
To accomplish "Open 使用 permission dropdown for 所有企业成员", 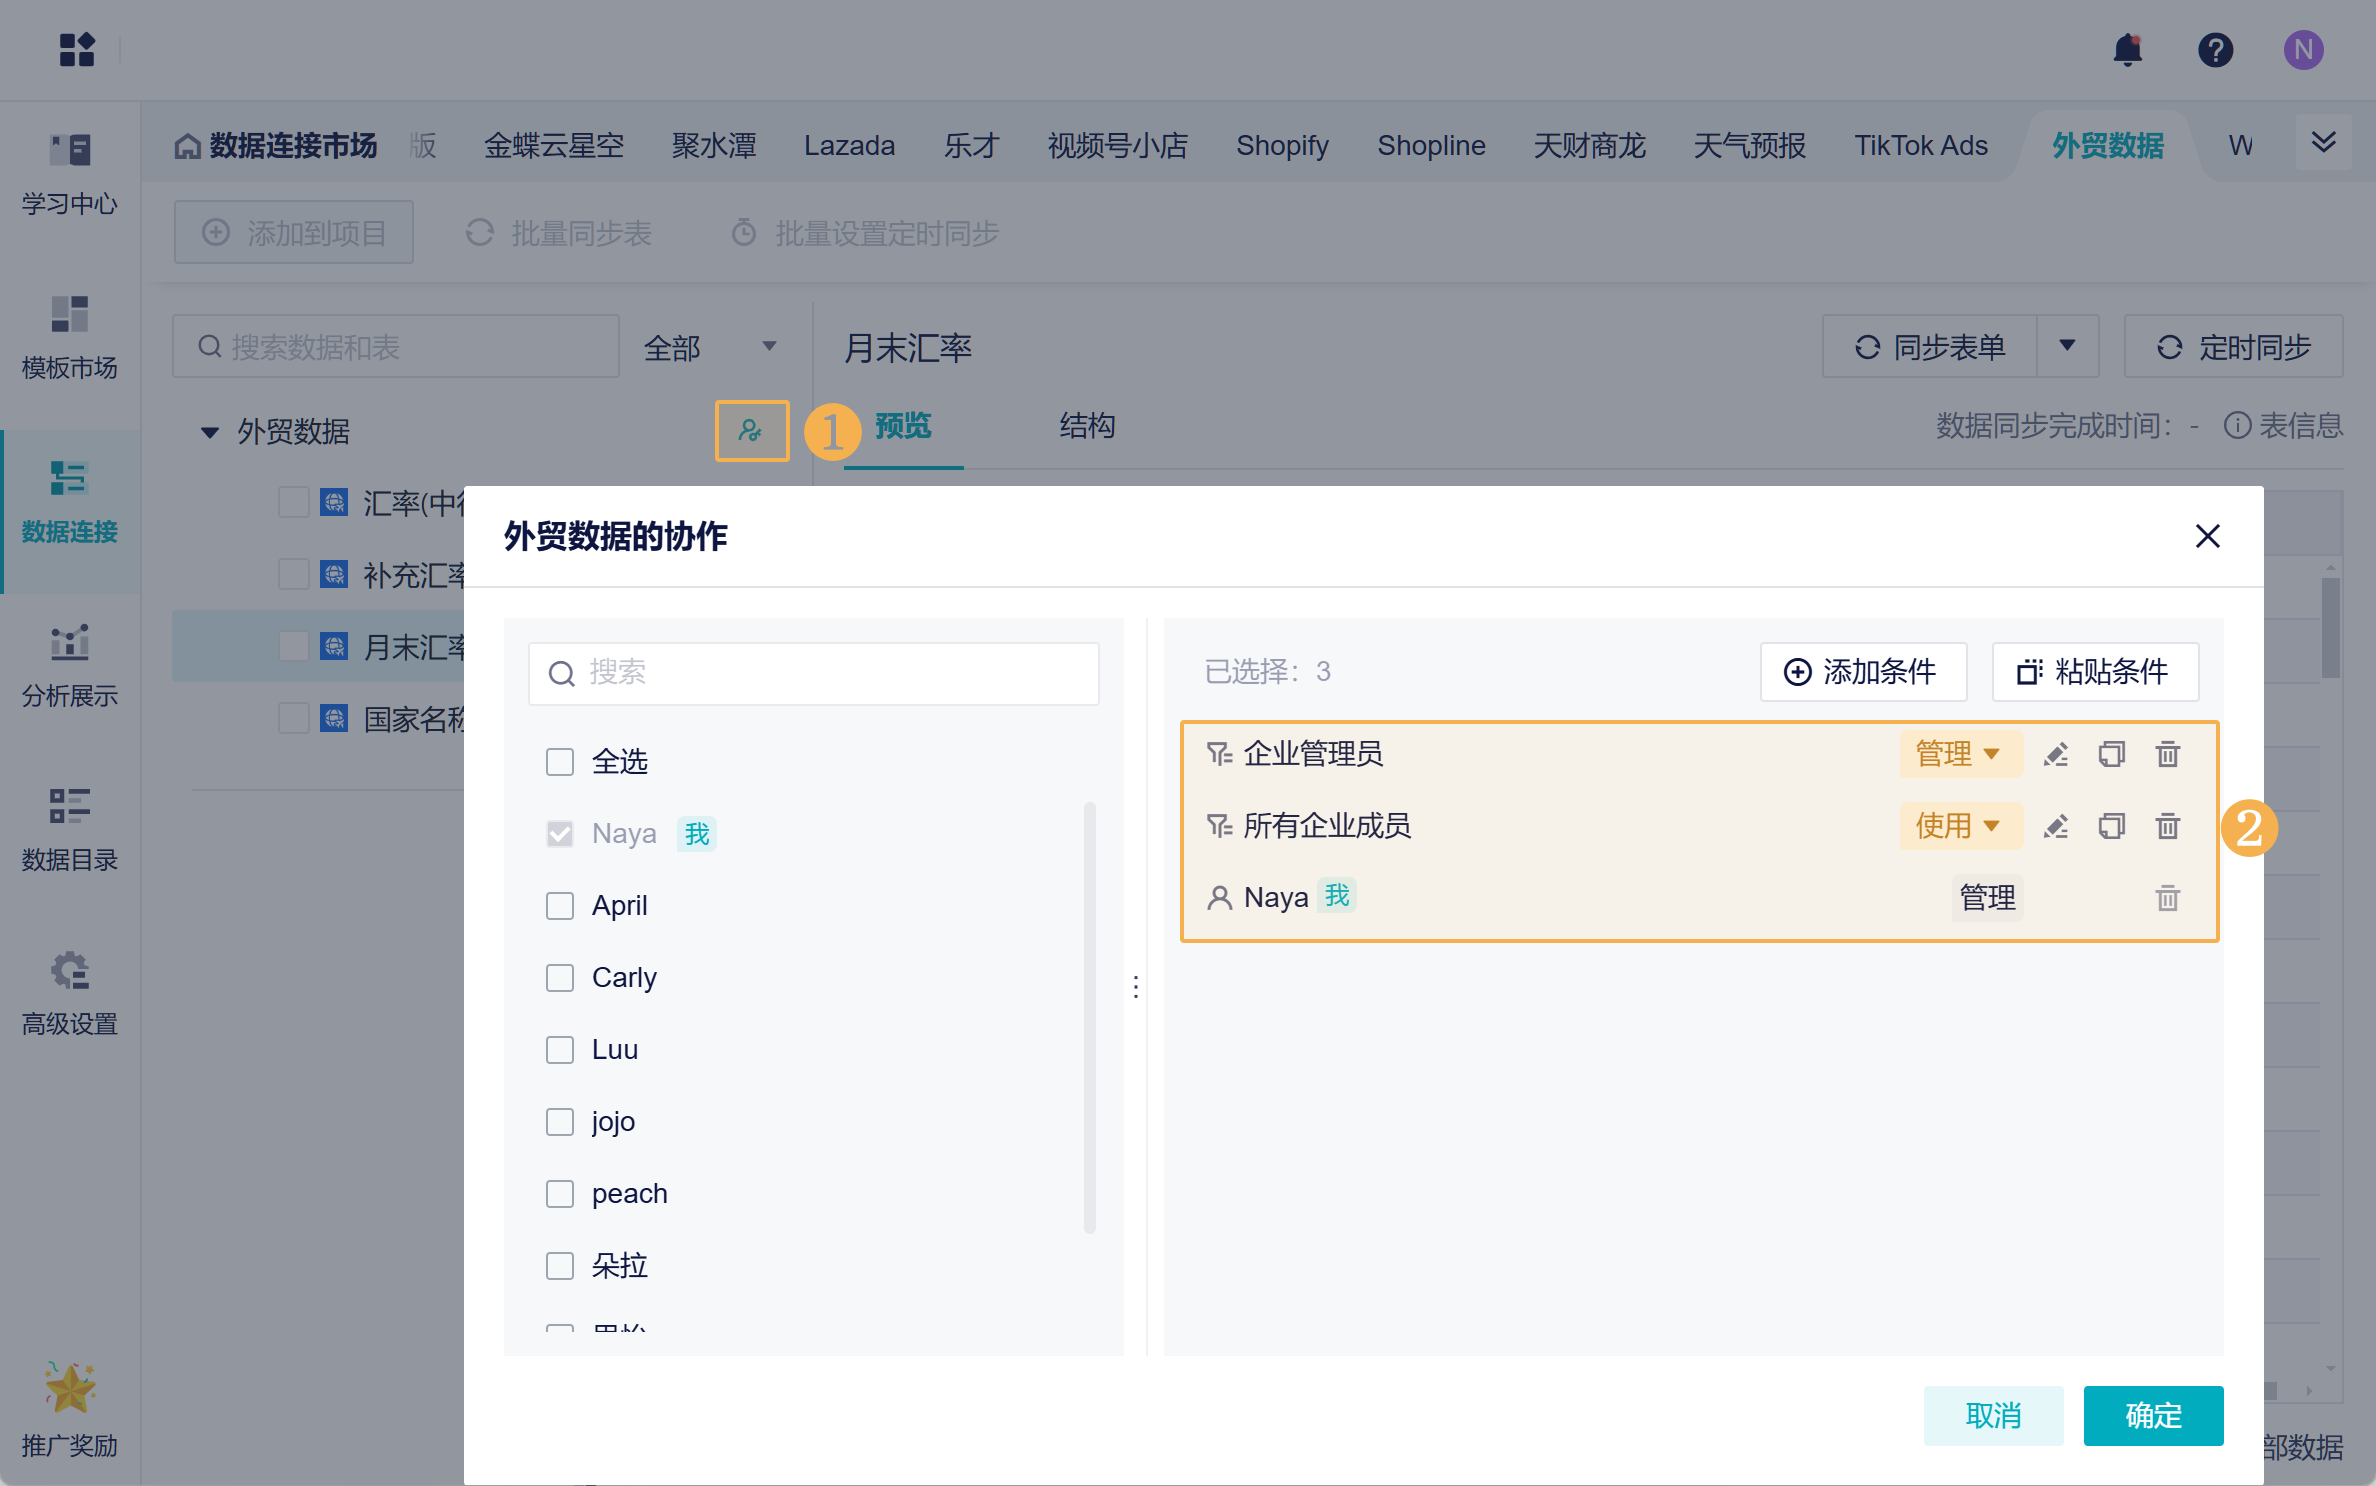I will 1958,826.
